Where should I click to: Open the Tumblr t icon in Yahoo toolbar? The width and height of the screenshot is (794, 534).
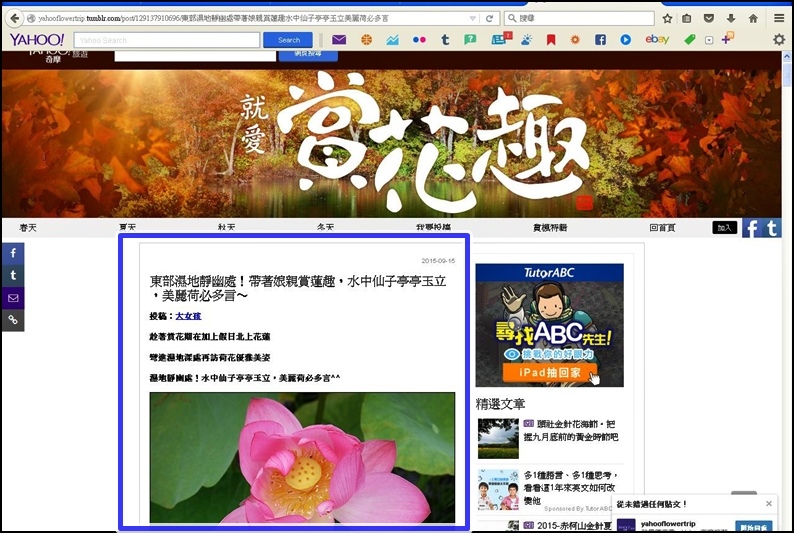tap(445, 39)
